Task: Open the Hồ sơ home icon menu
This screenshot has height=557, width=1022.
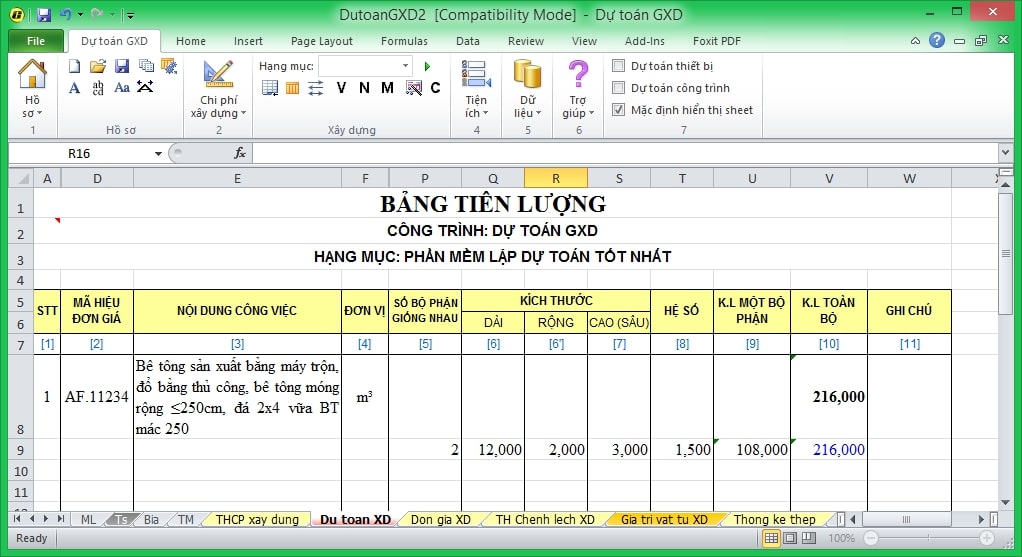Action: pyautogui.click(x=32, y=88)
